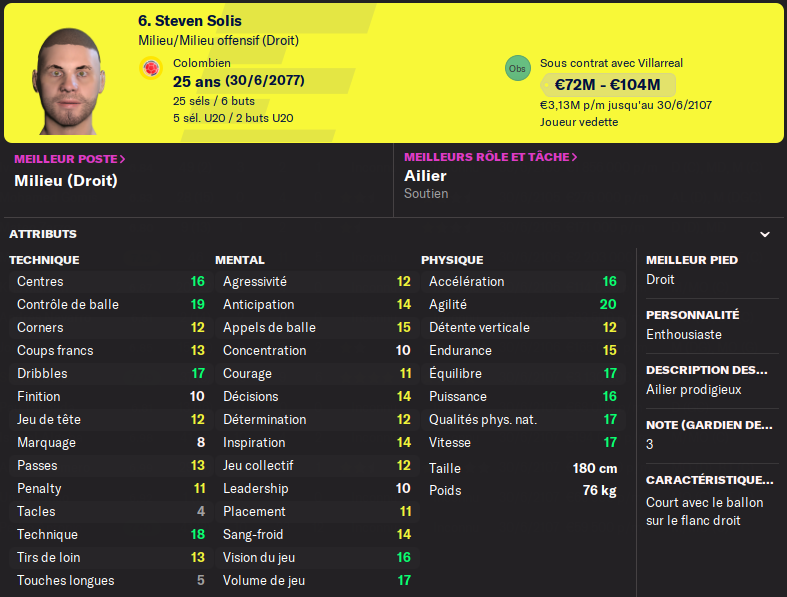The height and width of the screenshot is (597, 787).
Task: Collapse the Attributs section chevron
Action: 765,234
